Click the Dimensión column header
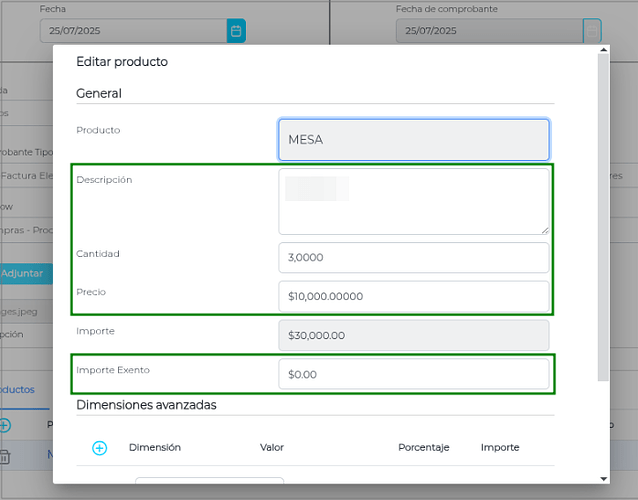Screen dimensions: 638x500 pyautogui.click(x=155, y=447)
